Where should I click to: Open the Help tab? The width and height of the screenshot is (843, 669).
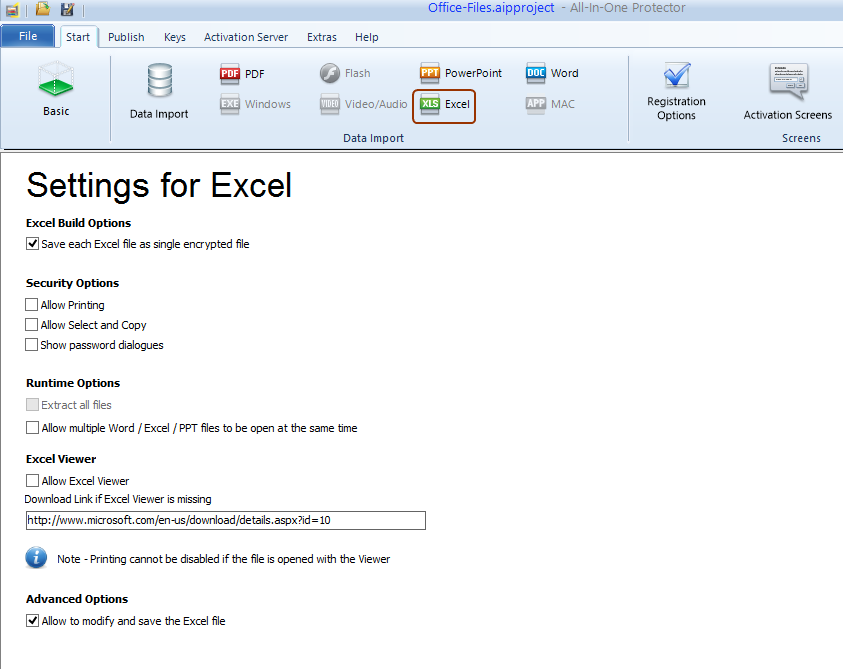click(x=367, y=37)
